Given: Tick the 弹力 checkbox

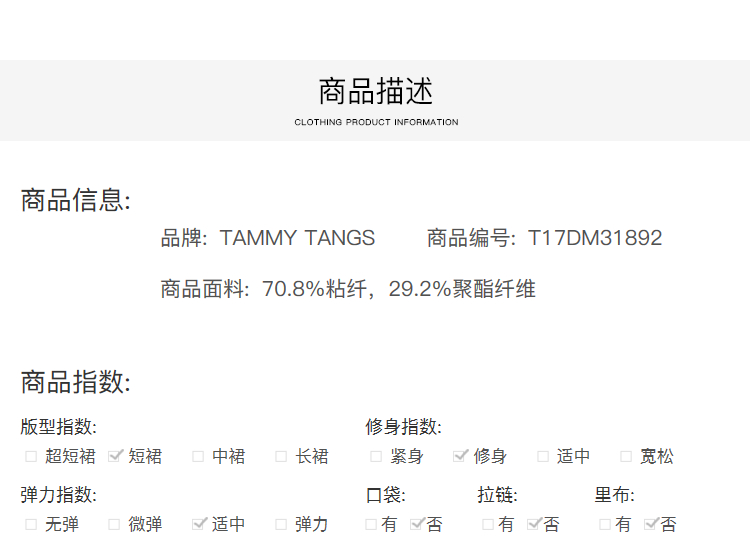Looking at the screenshot, I should click(281, 525).
